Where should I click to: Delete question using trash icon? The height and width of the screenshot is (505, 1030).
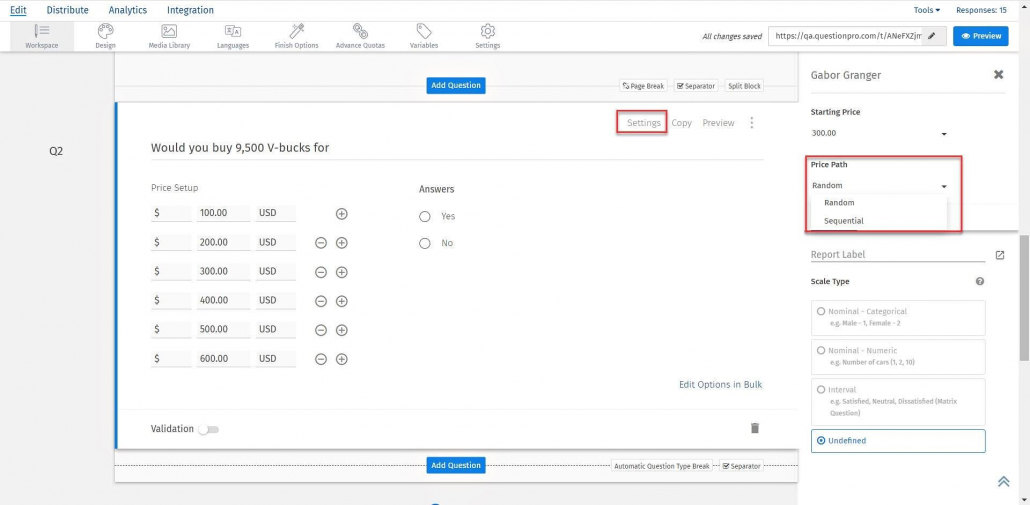tap(755, 428)
